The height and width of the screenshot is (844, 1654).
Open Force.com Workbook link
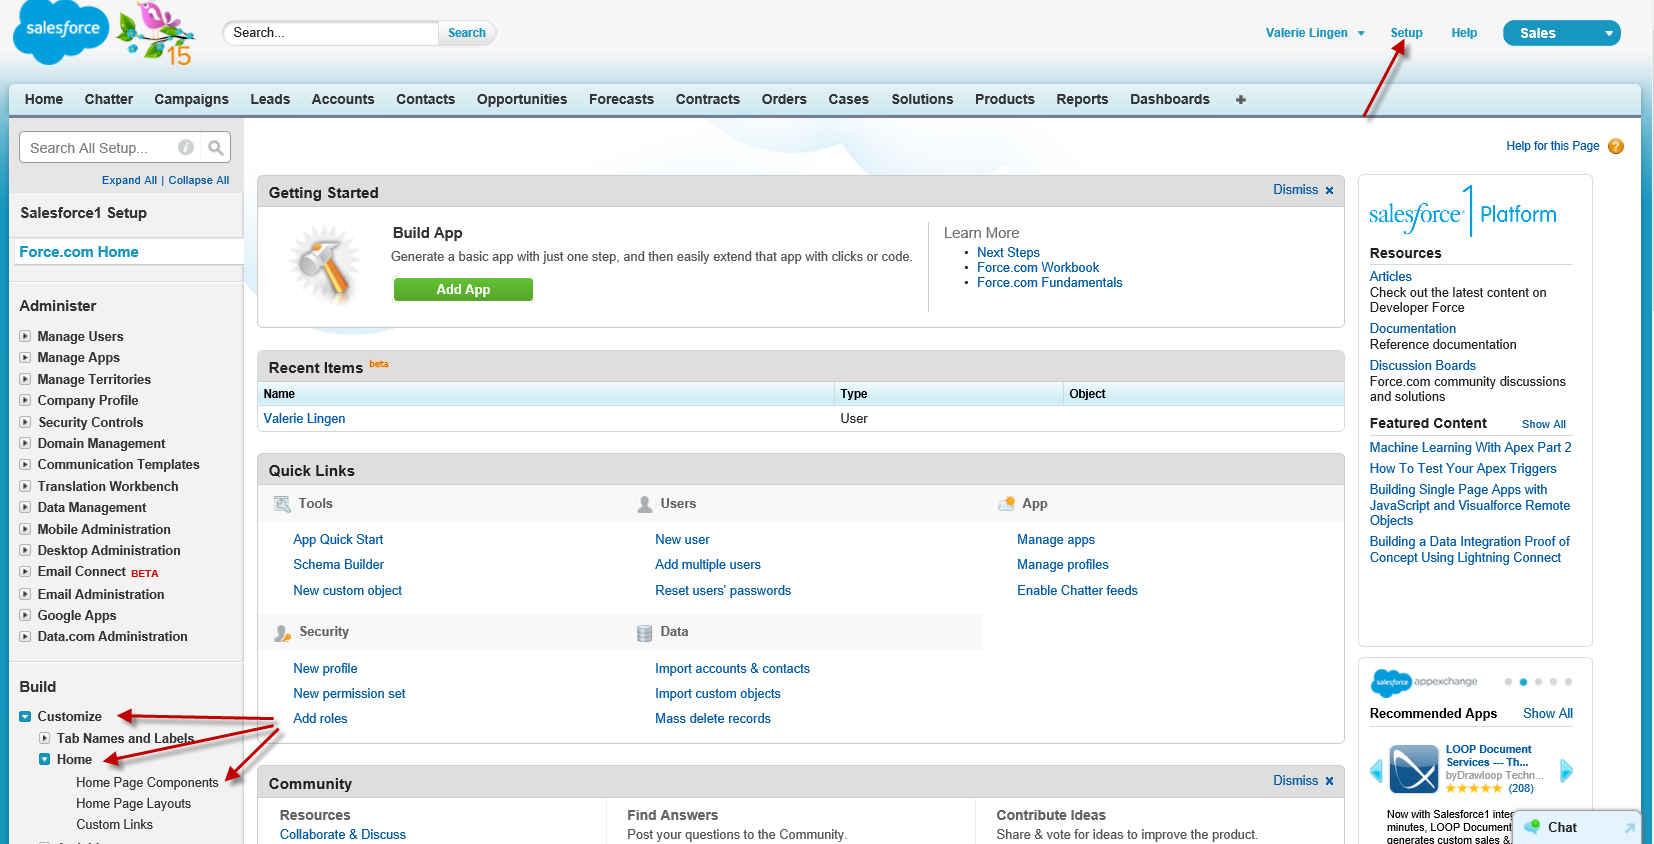point(1038,267)
